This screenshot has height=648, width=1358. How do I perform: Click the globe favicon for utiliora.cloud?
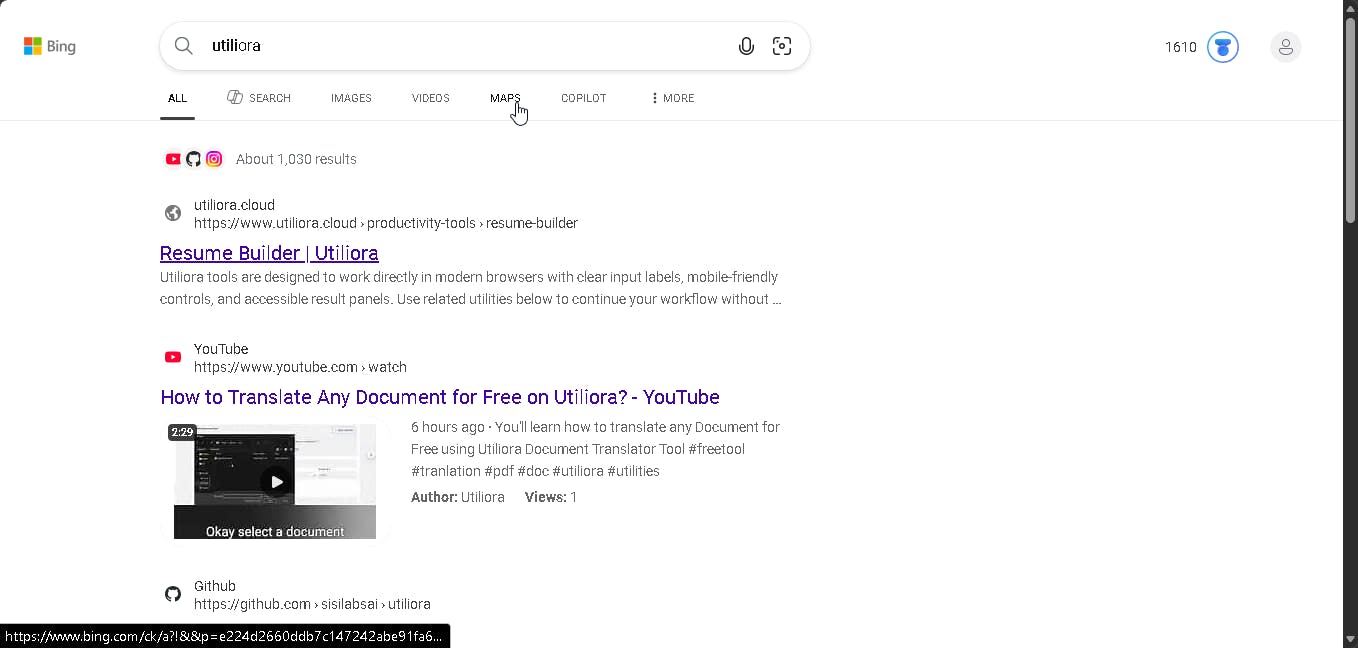pyautogui.click(x=173, y=213)
